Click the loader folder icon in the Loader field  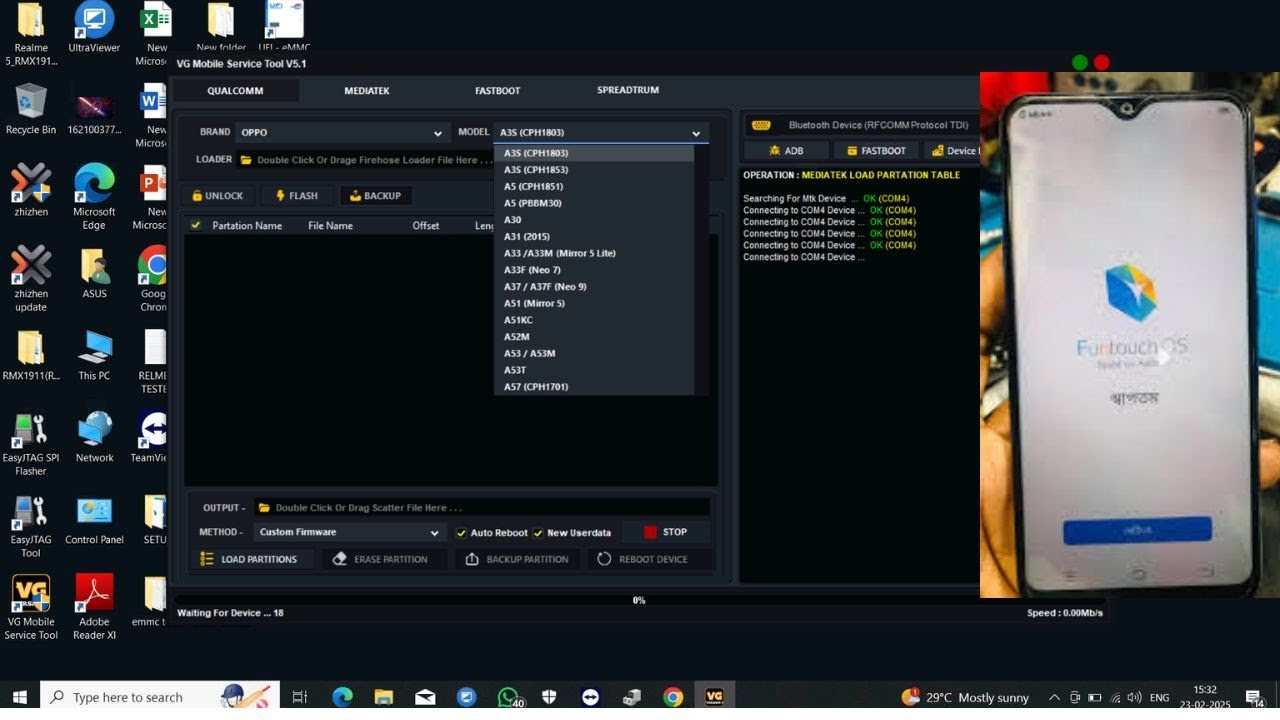tap(246, 160)
